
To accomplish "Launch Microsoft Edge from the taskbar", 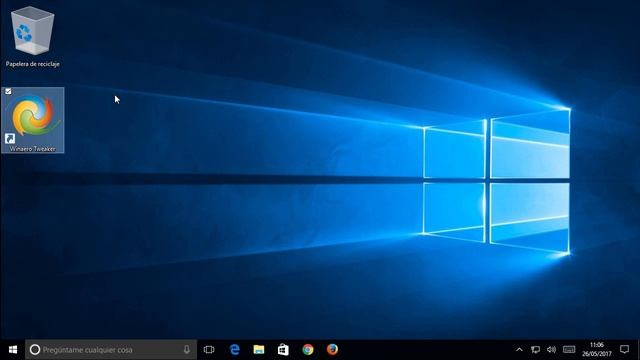I will click(235, 350).
